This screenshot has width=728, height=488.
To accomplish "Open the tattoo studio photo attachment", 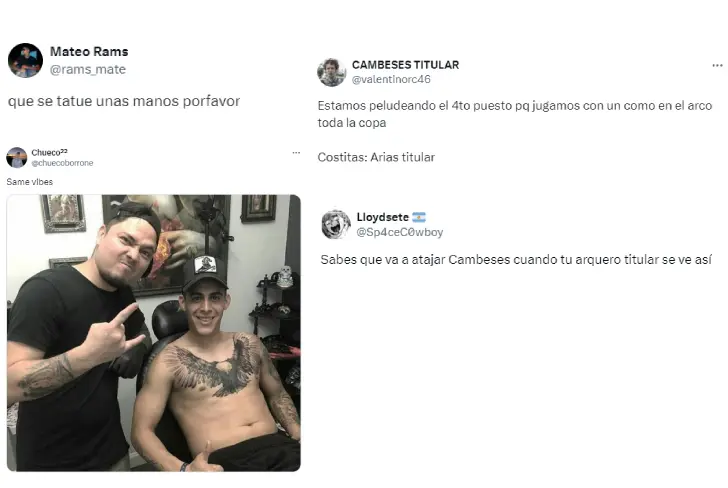I will coord(154,333).
